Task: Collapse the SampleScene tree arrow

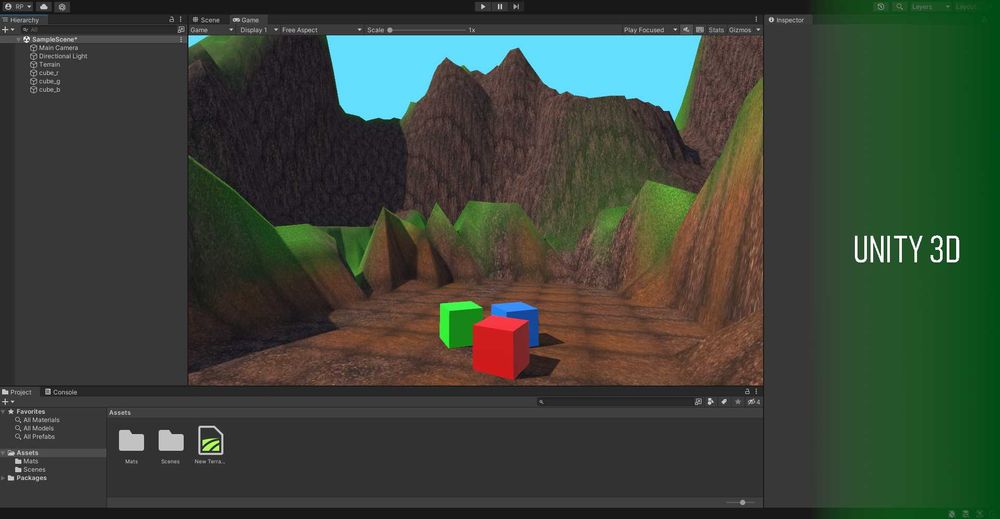Action: click(18, 40)
